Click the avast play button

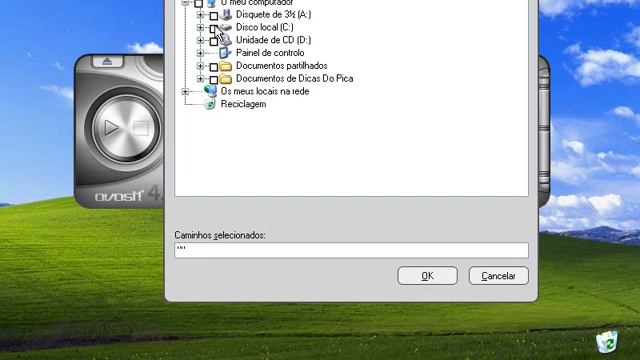click(111, 128)
